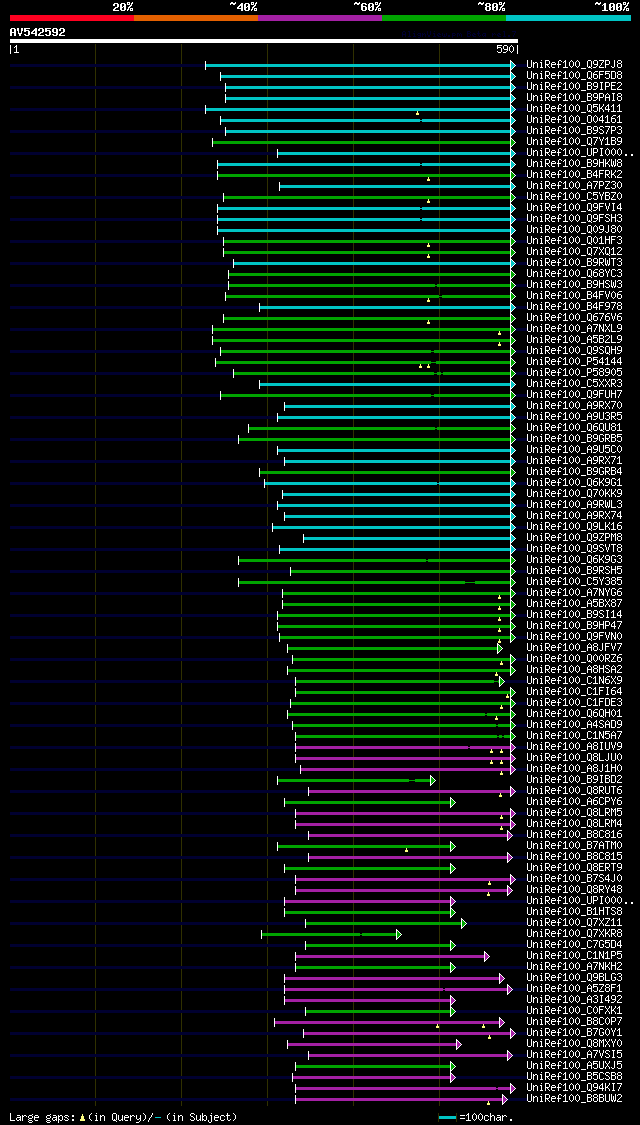Image resolution: width=640 pixels, height=1125 pixels.
Task: Select hit UniRef100_A7NXL9
Action: pos(574,329)
